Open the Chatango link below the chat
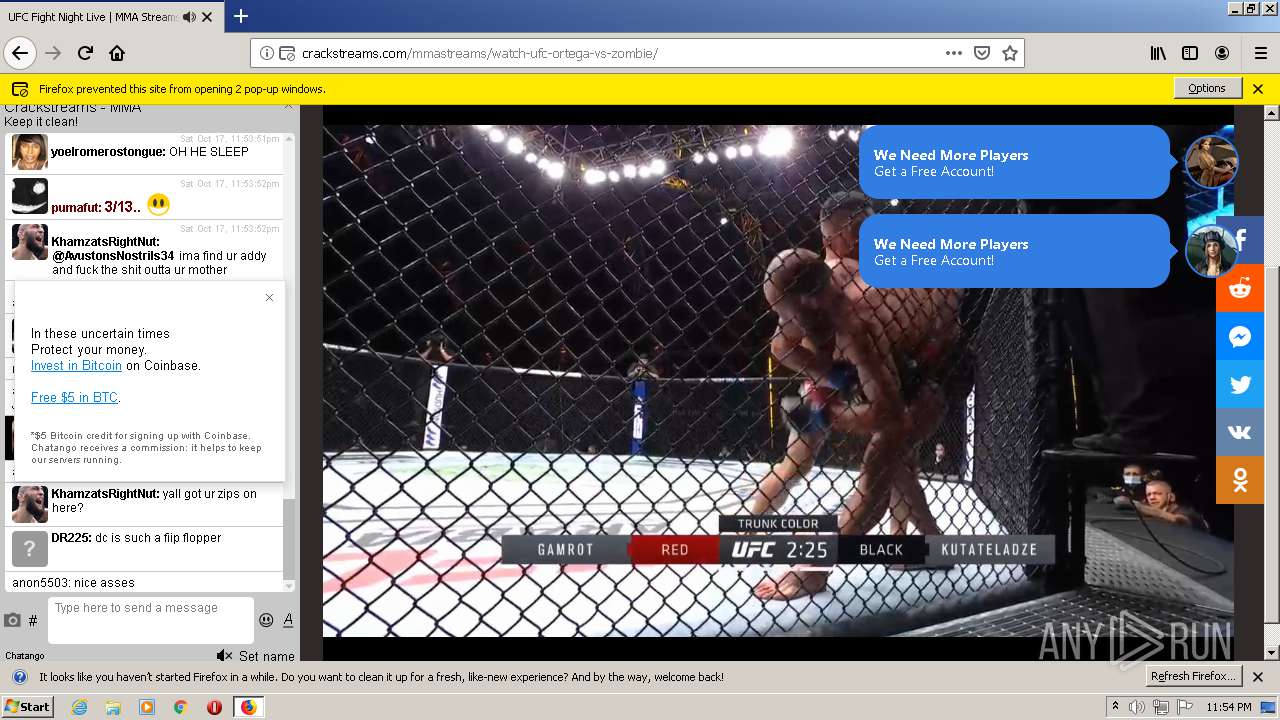The height and width of the screenshot is (720, 1280). [x=25, y=656]
